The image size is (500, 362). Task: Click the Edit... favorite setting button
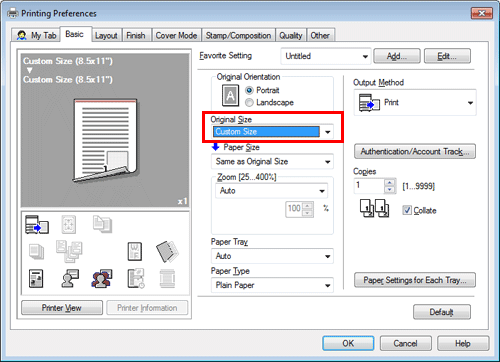click(447, 56)
